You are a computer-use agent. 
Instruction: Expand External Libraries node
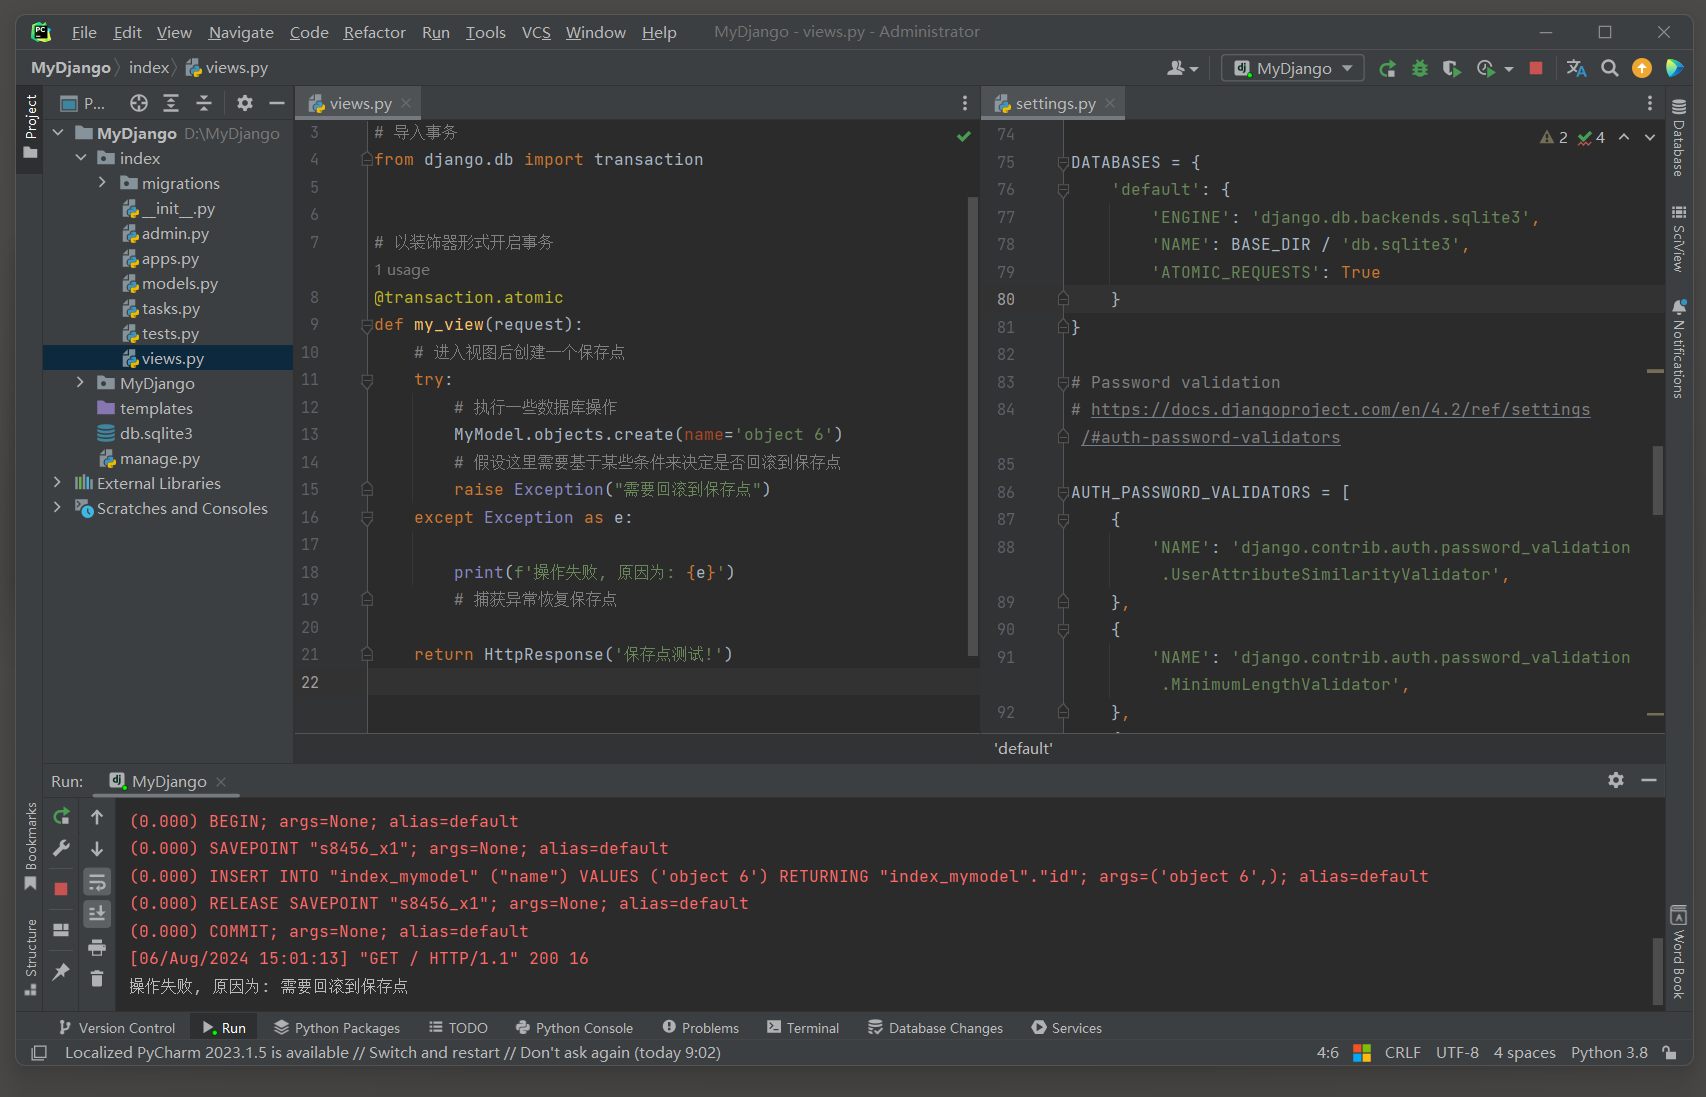(x=58, y=483)
